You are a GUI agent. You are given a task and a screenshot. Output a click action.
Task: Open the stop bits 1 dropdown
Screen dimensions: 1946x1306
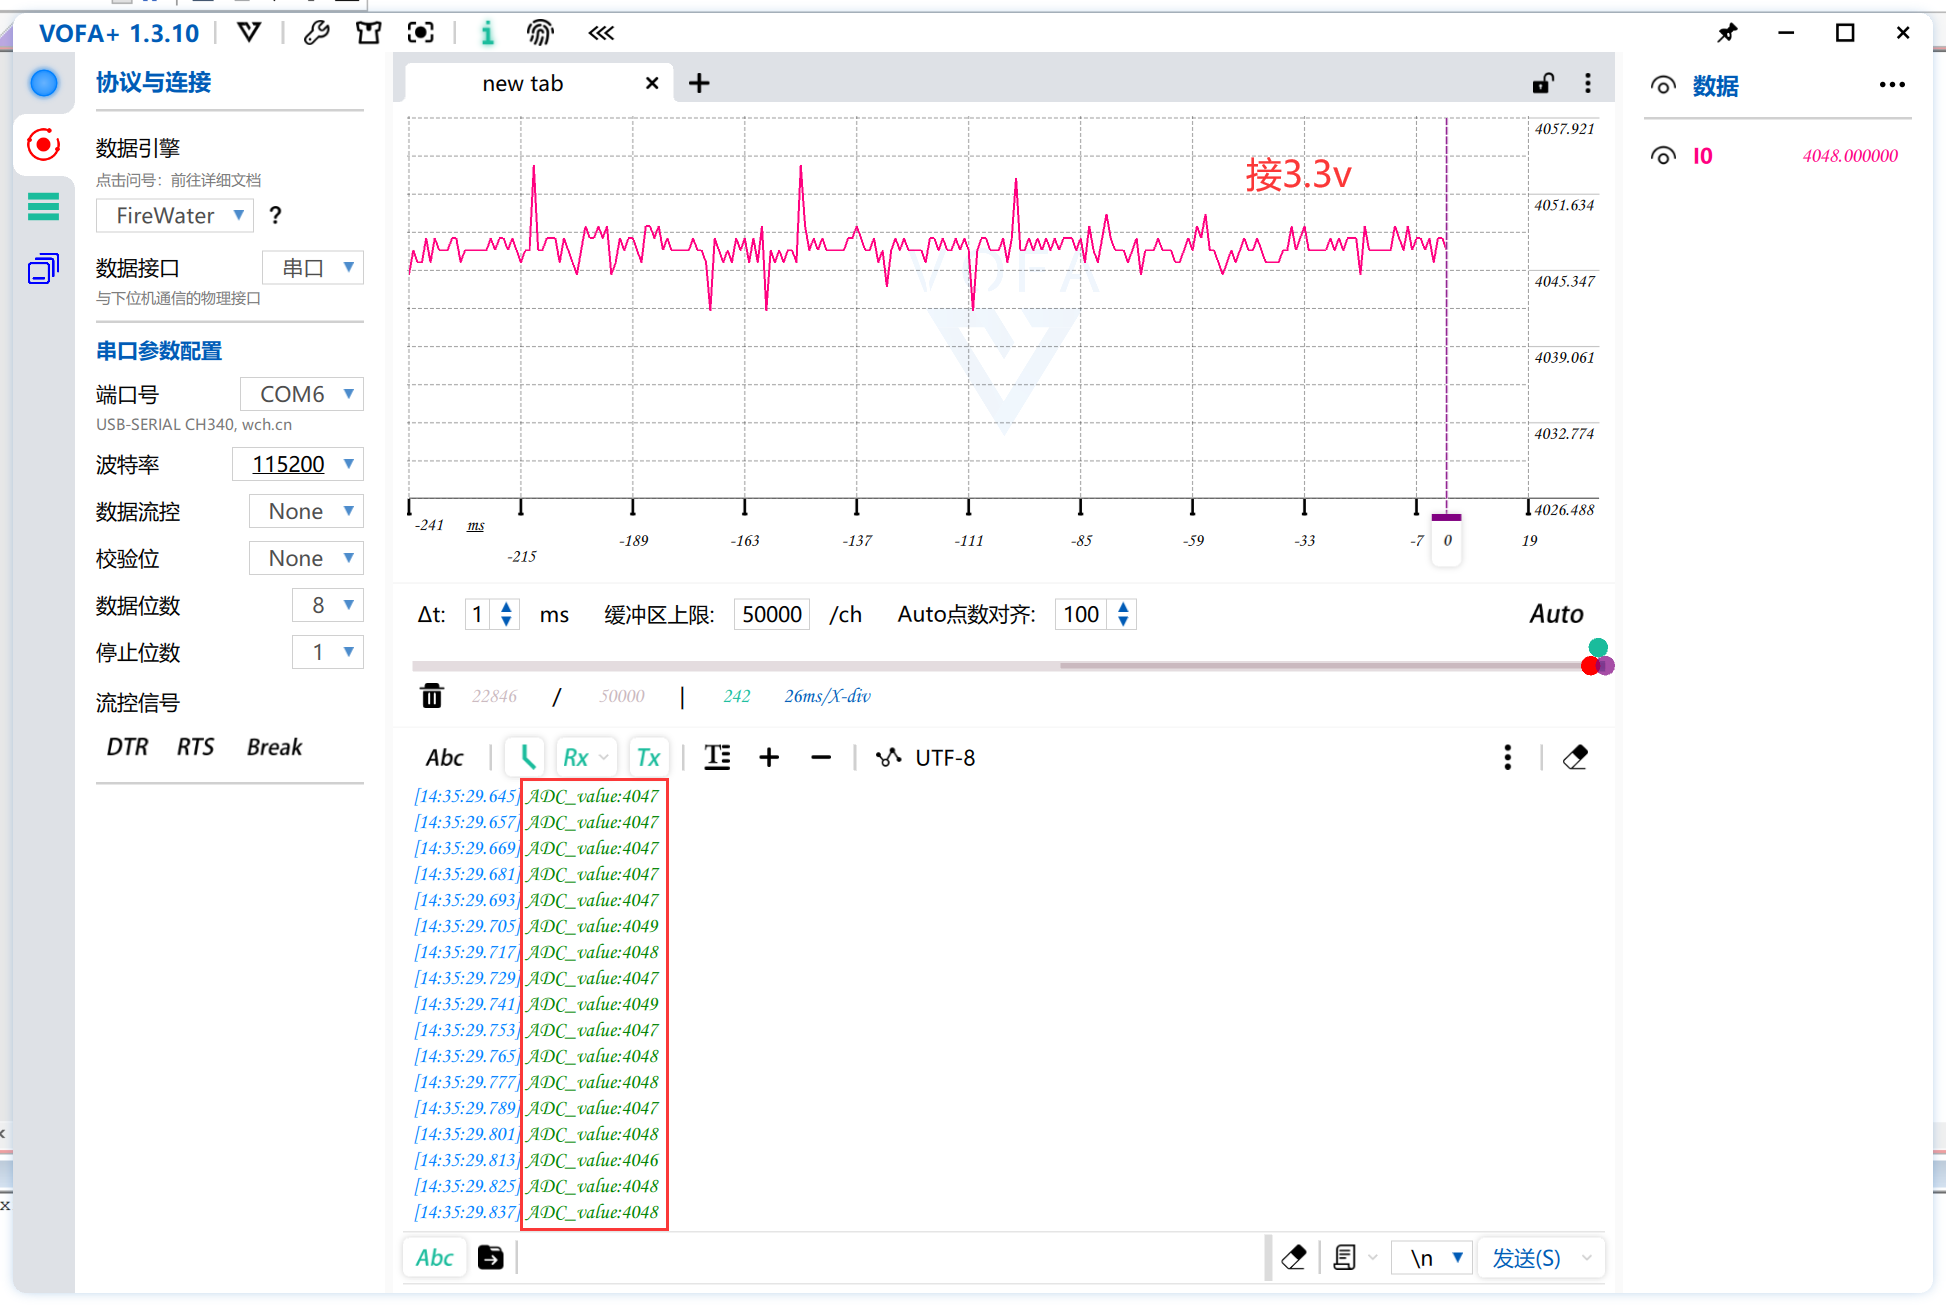[x=327, y=652]
